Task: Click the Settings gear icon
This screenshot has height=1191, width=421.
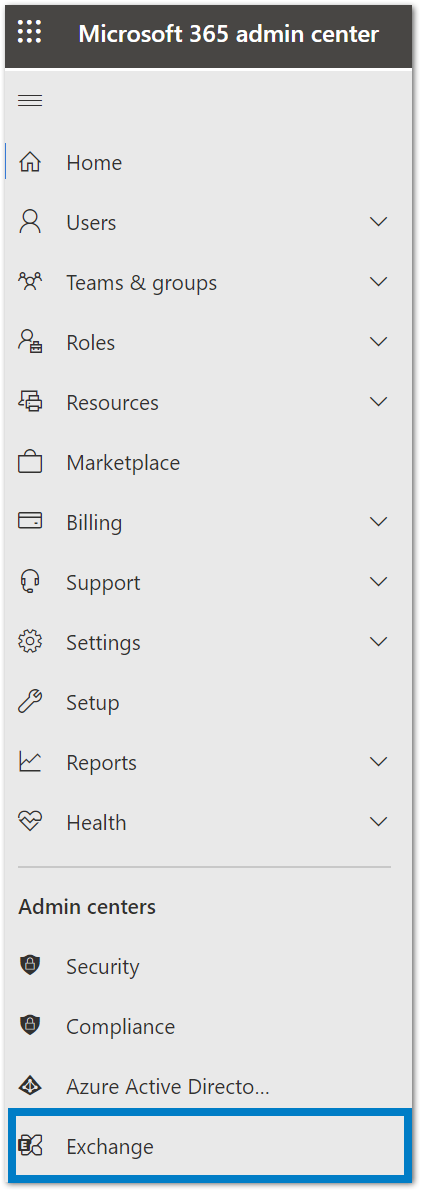Action: tap(30, 643)
